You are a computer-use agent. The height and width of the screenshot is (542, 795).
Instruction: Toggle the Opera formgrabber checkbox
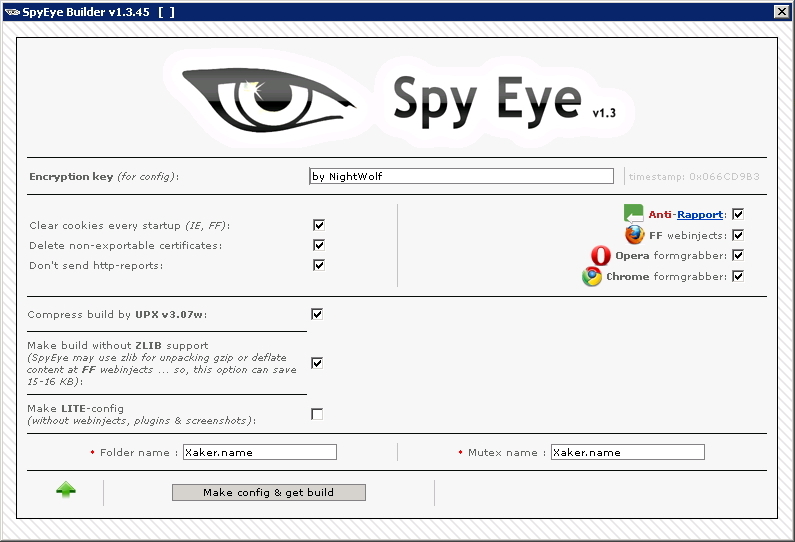(738, 255)
